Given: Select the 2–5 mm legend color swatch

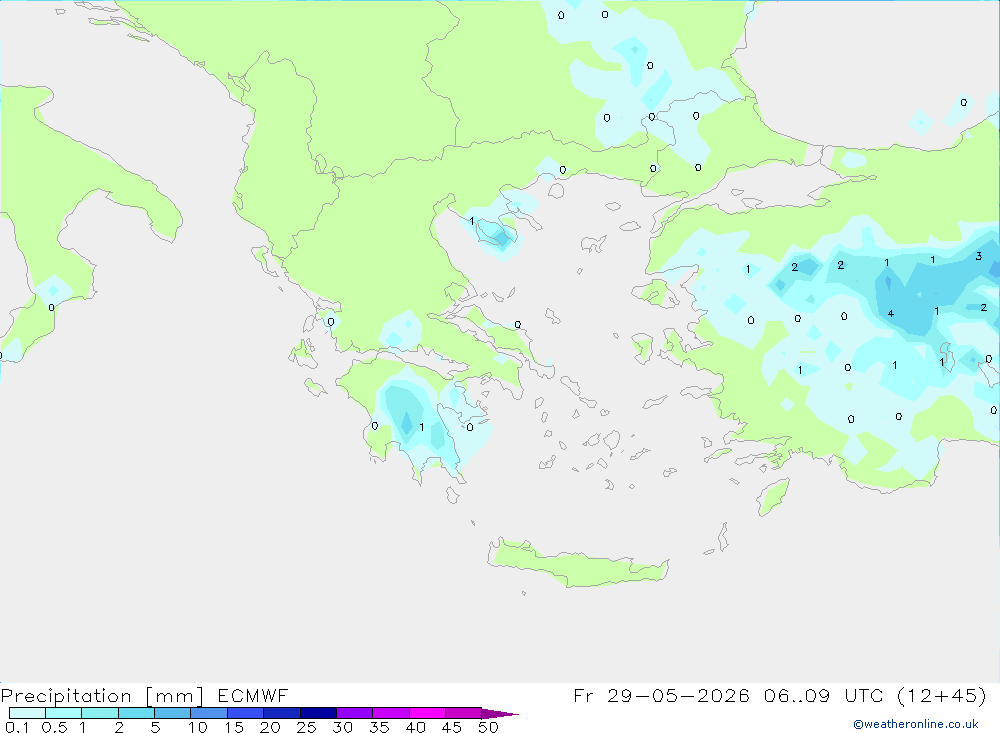Looking at the screenshot, I should click(x=136, y=713).
